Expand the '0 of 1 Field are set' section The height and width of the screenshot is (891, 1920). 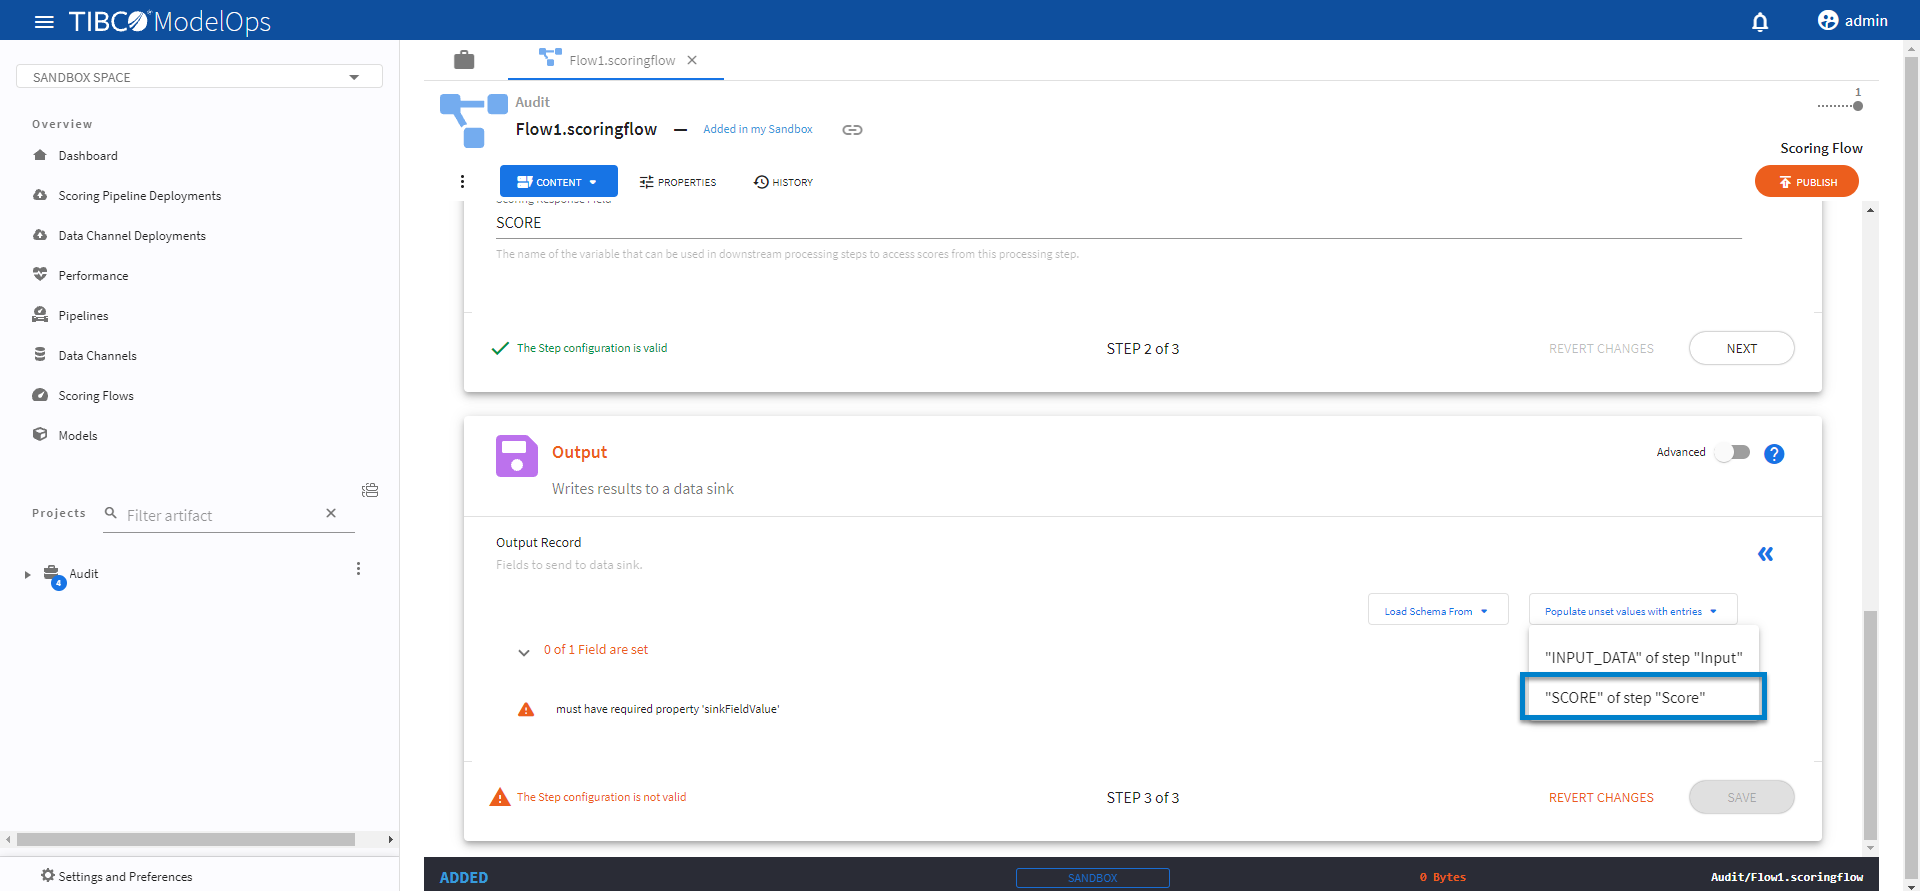(523, 652)
